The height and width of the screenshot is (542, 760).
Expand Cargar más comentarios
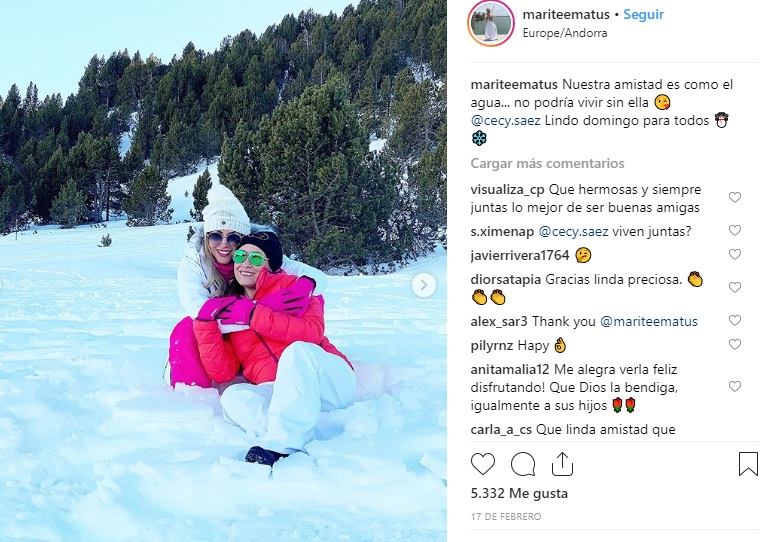pyautogui.click(x=547, y=163)
